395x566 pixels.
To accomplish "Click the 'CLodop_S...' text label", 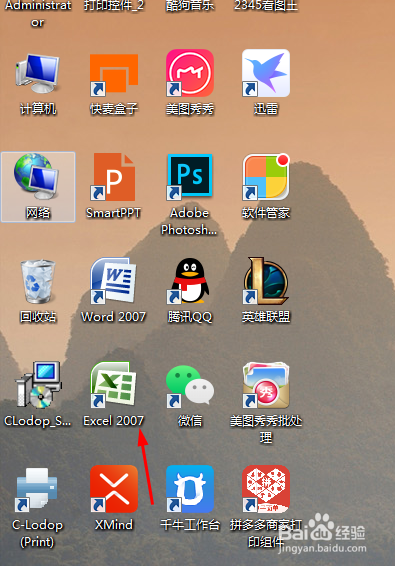I will (x=38, y=421).
